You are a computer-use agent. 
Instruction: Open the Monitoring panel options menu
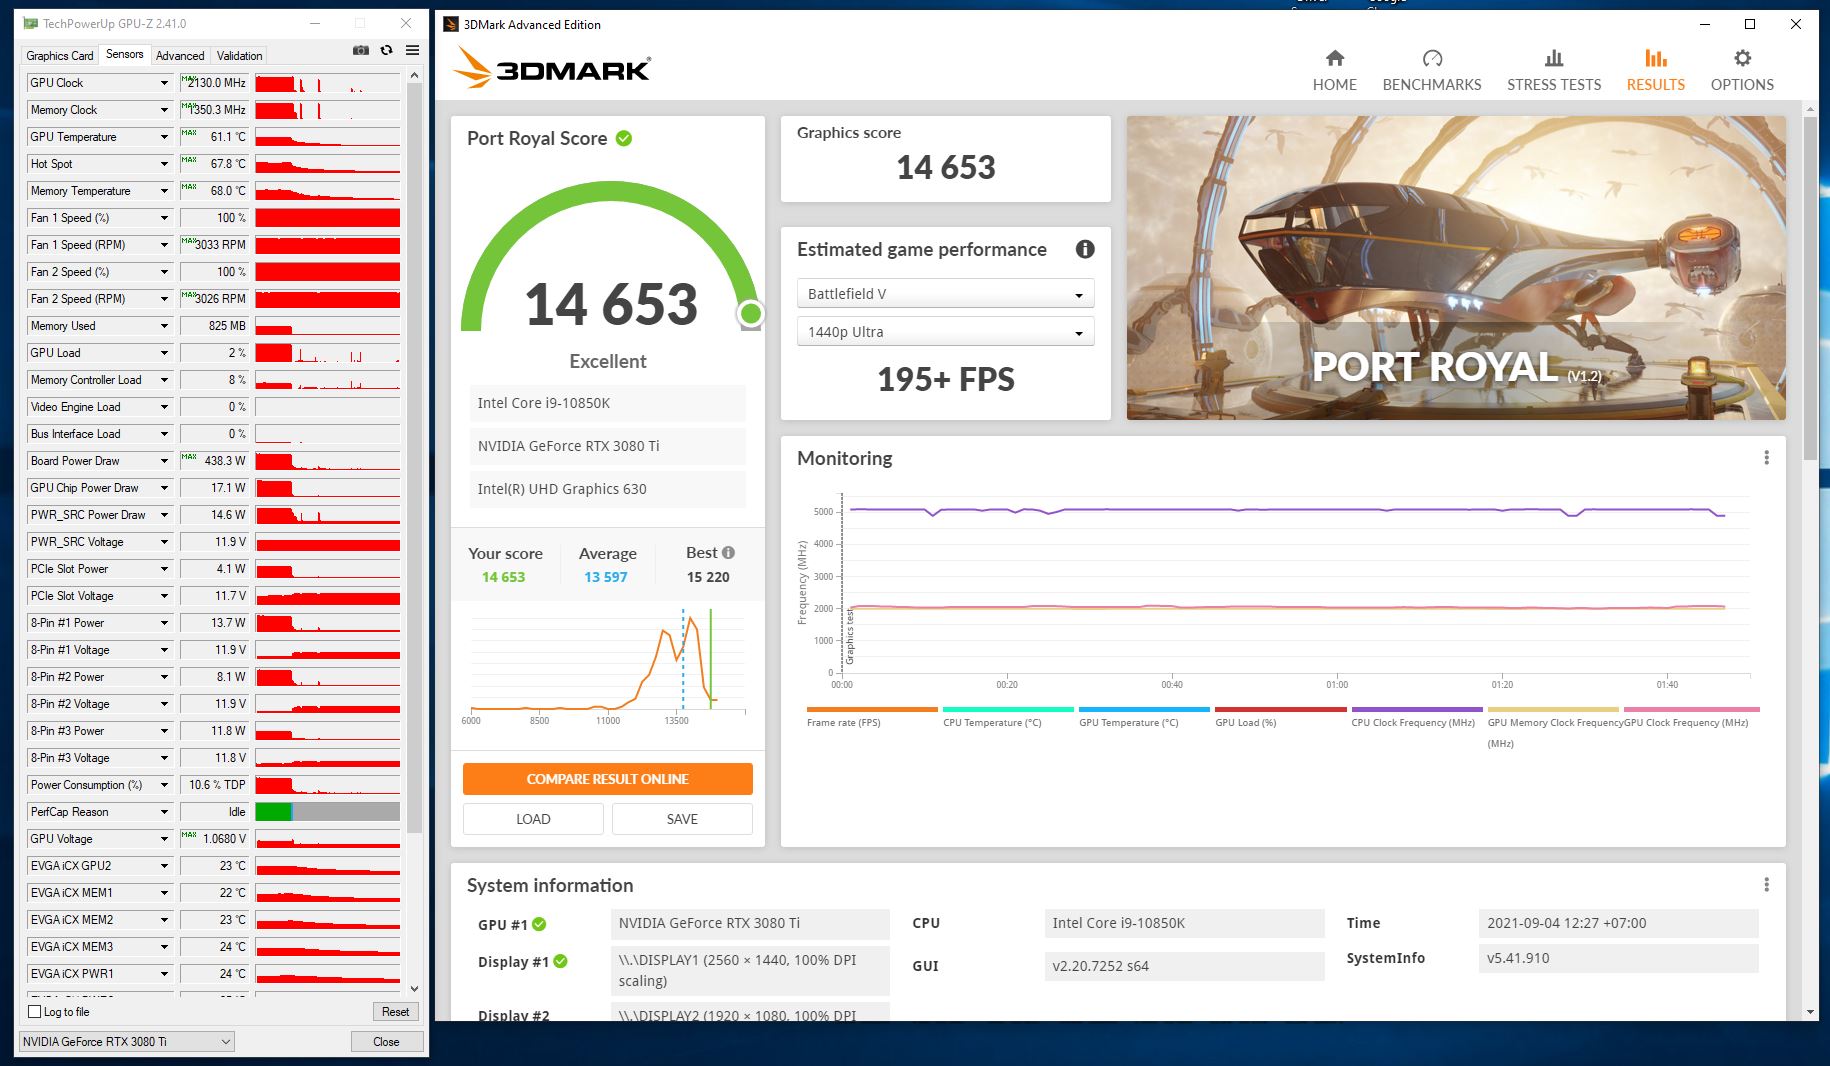[1766, 458]
